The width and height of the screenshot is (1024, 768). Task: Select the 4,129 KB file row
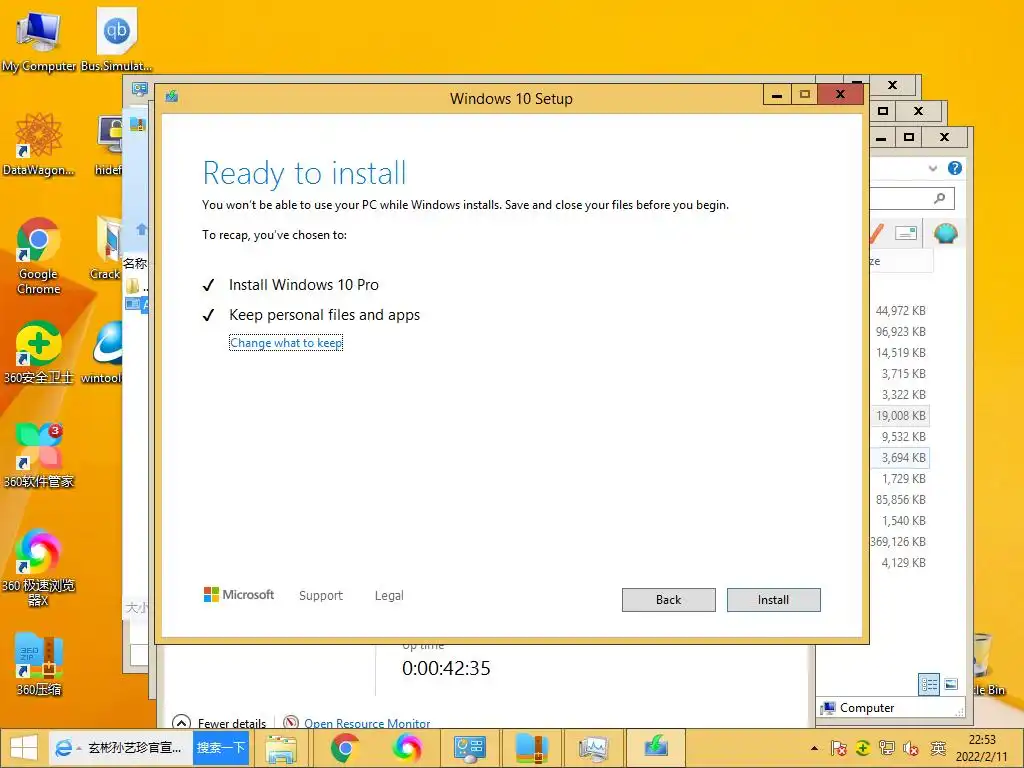901,563
